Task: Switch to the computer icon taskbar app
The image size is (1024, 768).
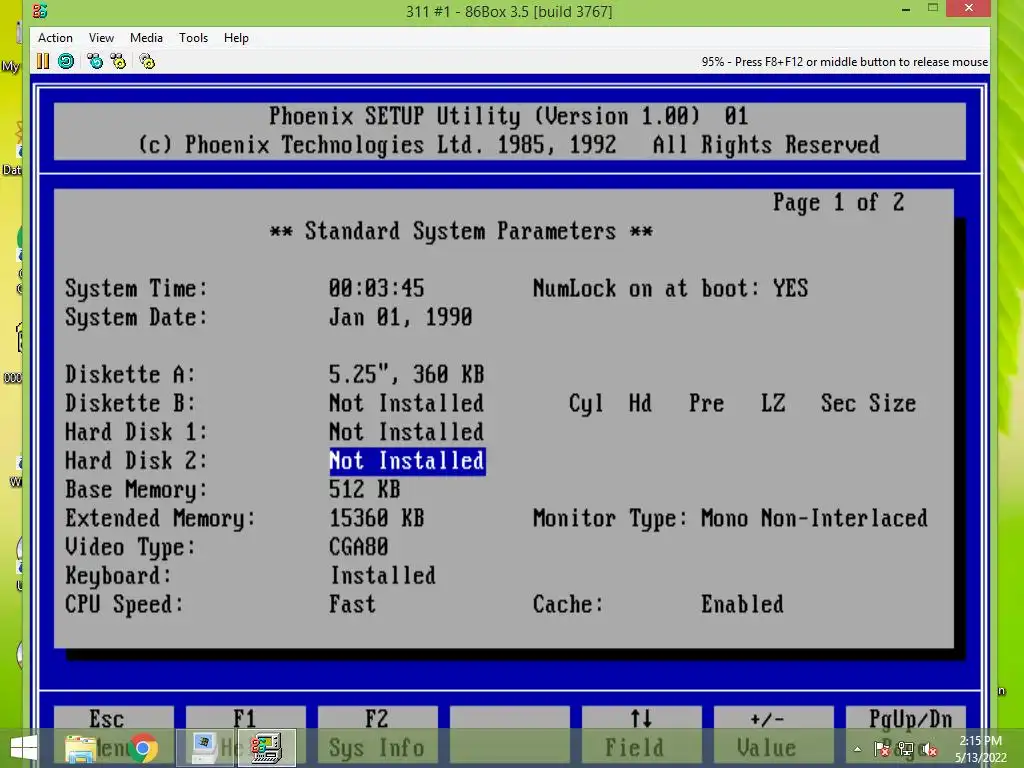Action: [204, 748]
